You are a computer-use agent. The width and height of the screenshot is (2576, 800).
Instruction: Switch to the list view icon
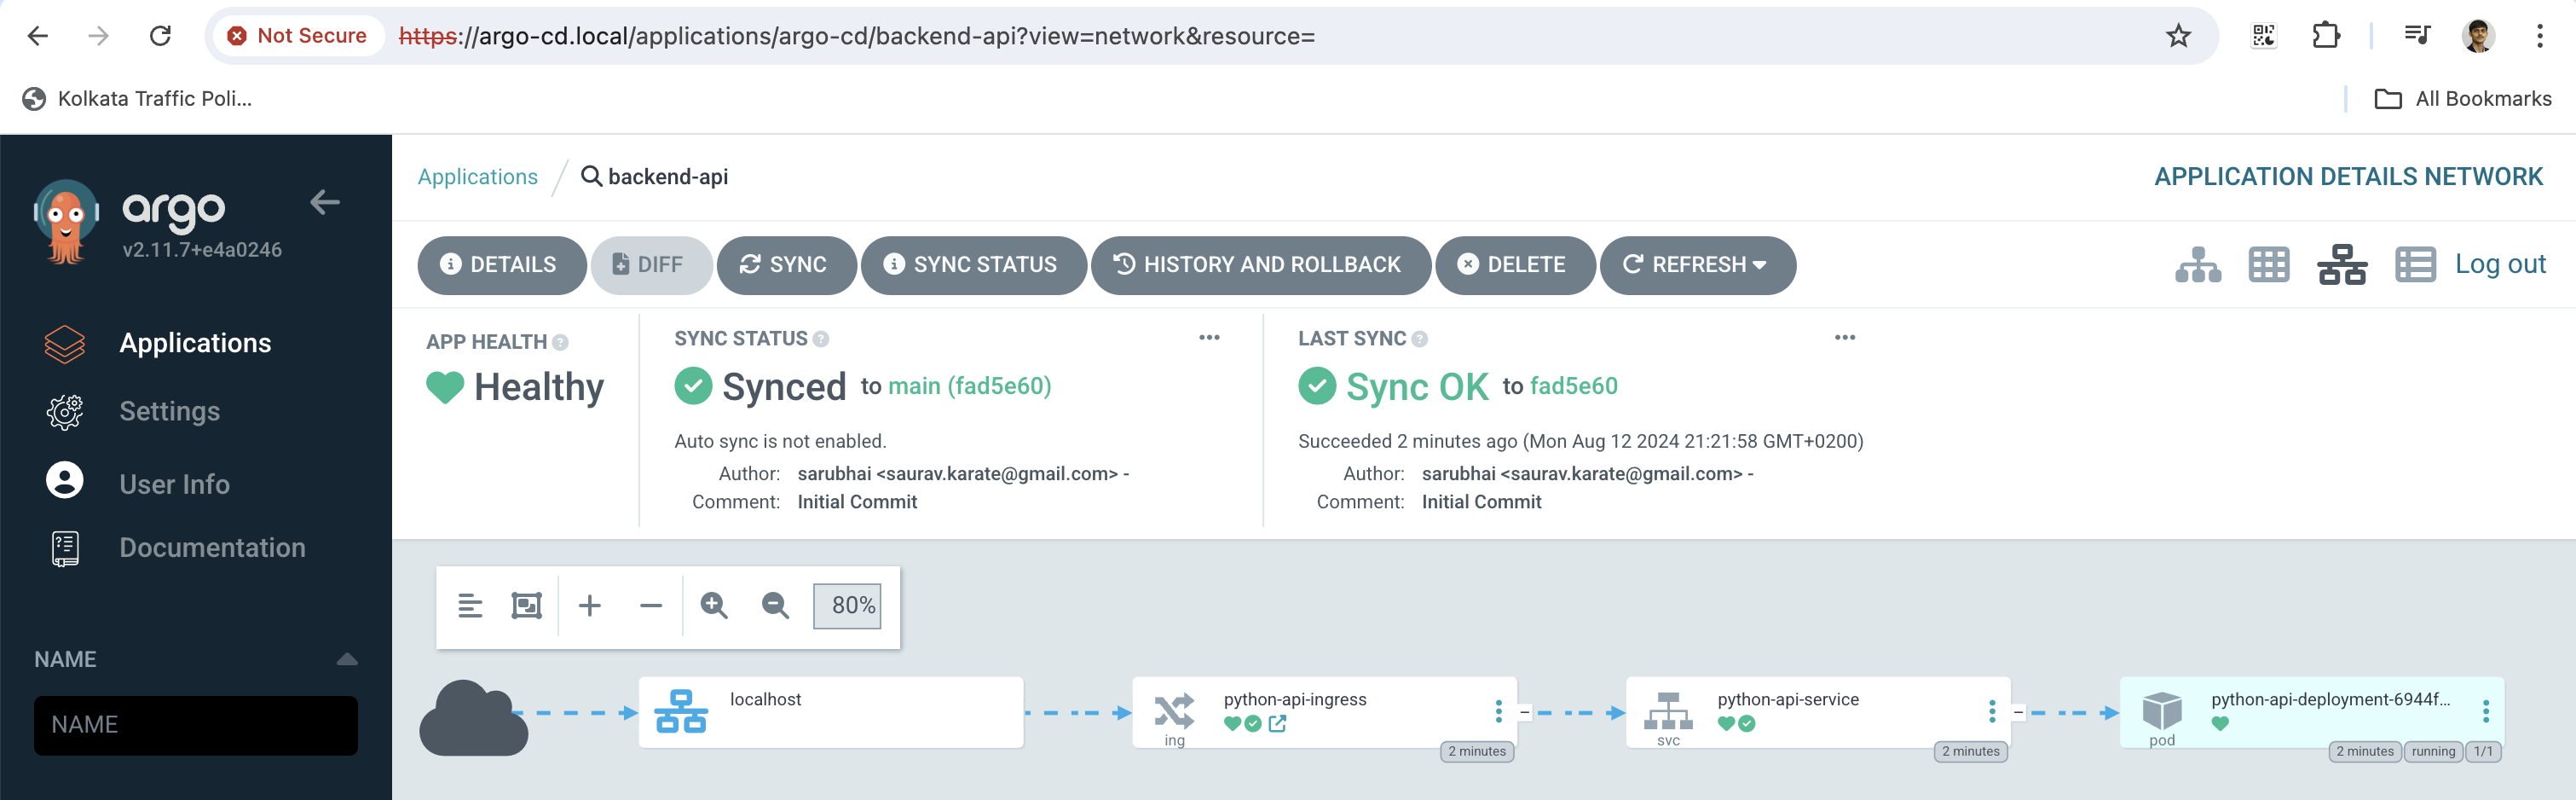2414,265
